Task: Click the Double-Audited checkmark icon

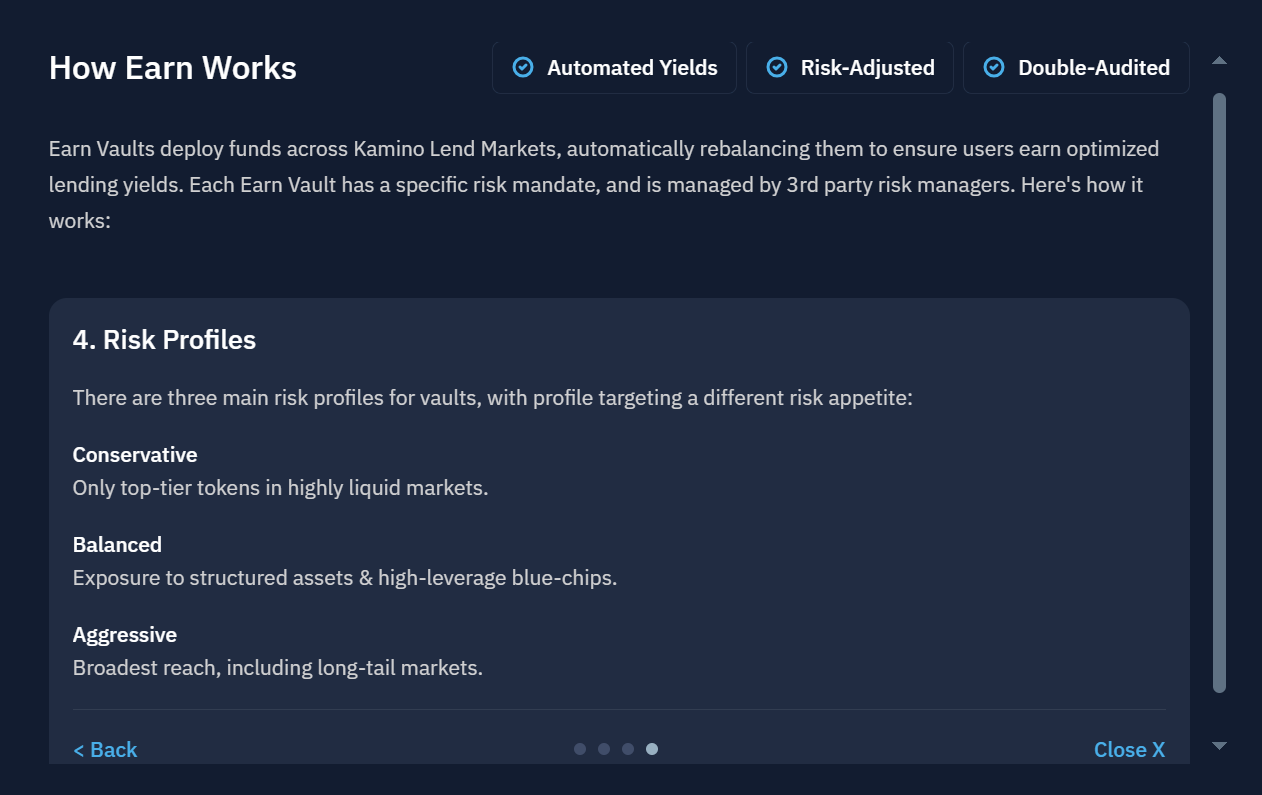Action: 994,67
